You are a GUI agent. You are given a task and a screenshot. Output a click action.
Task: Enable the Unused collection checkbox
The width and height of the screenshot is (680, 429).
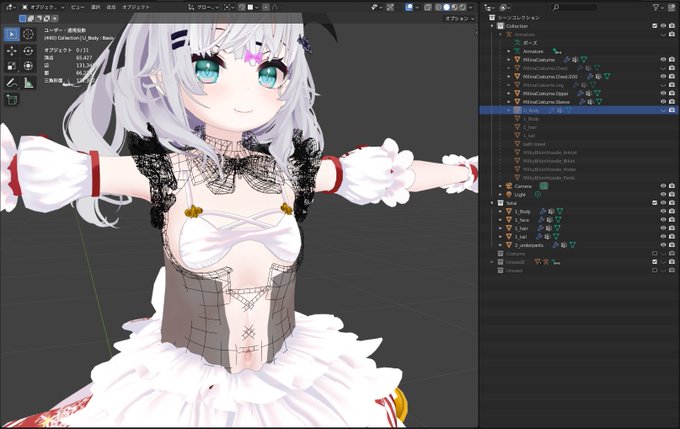pyautogui.click(x=655, y=271)
